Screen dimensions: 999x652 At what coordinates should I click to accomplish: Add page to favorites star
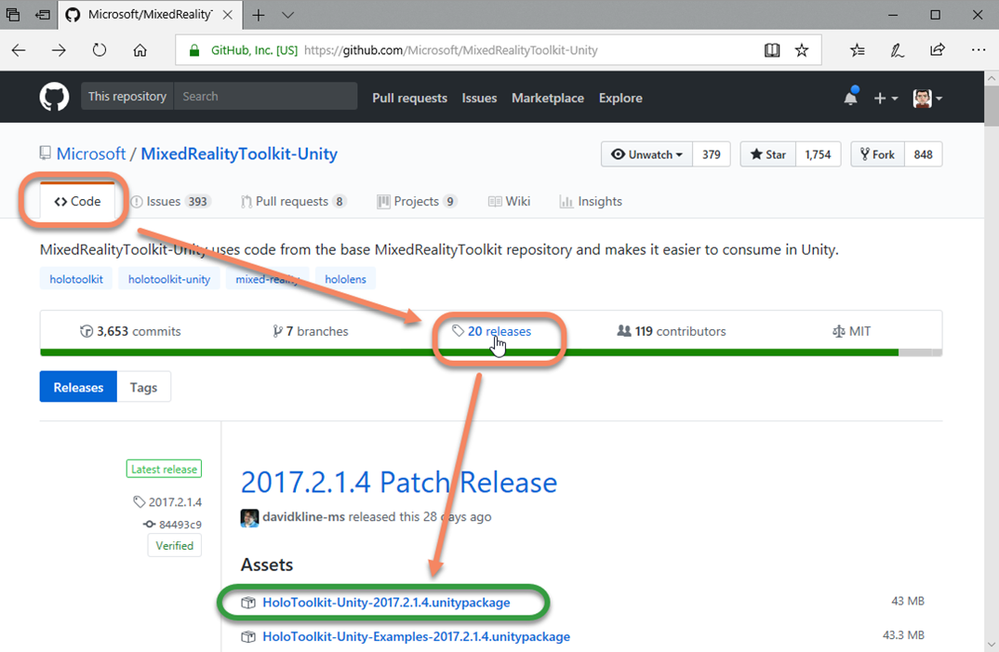tap(801, 50)
